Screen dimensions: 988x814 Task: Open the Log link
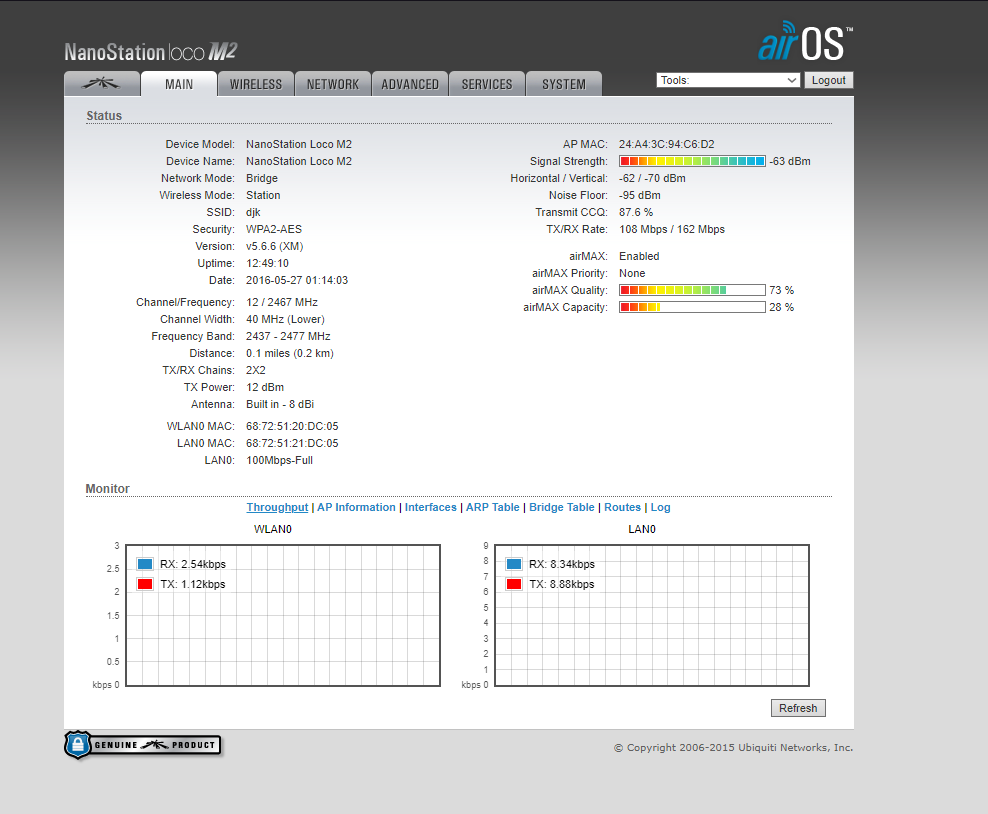point(660,507)
